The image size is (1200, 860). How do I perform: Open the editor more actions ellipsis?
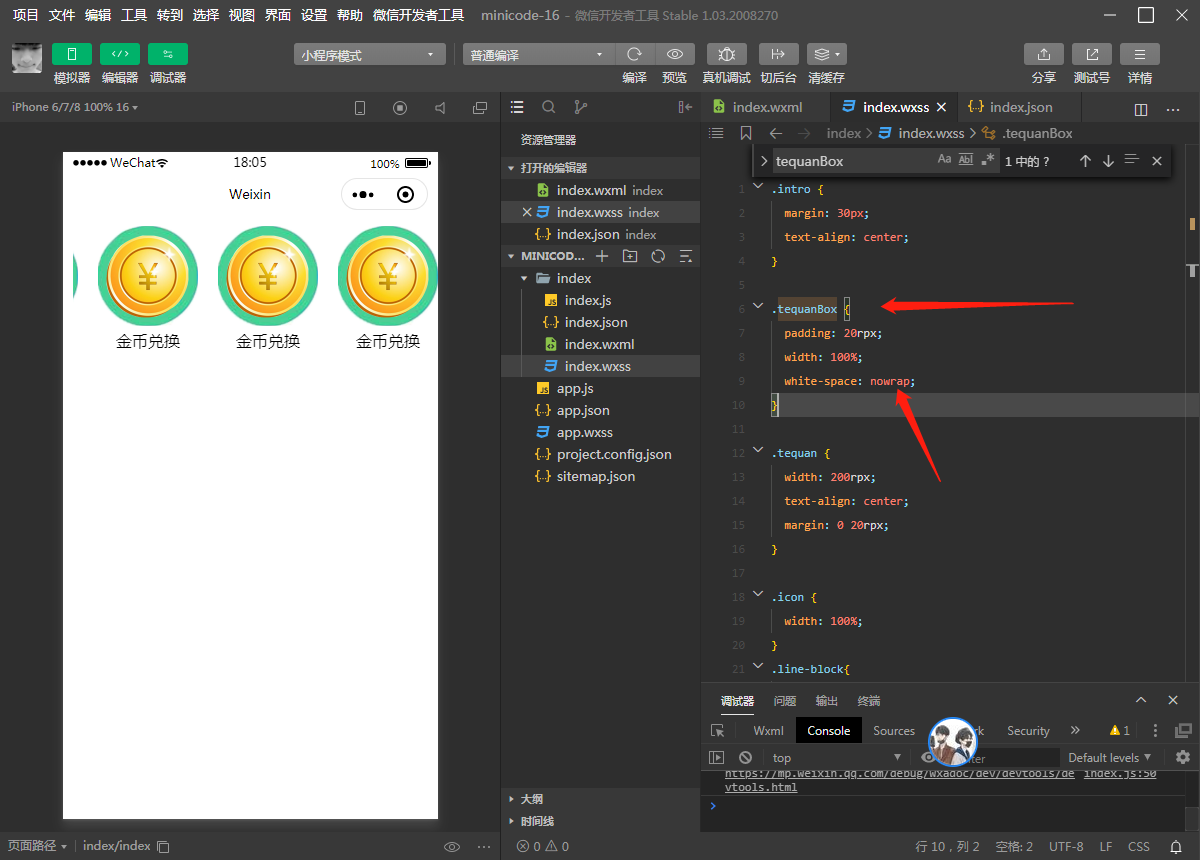click(1173, 109)
